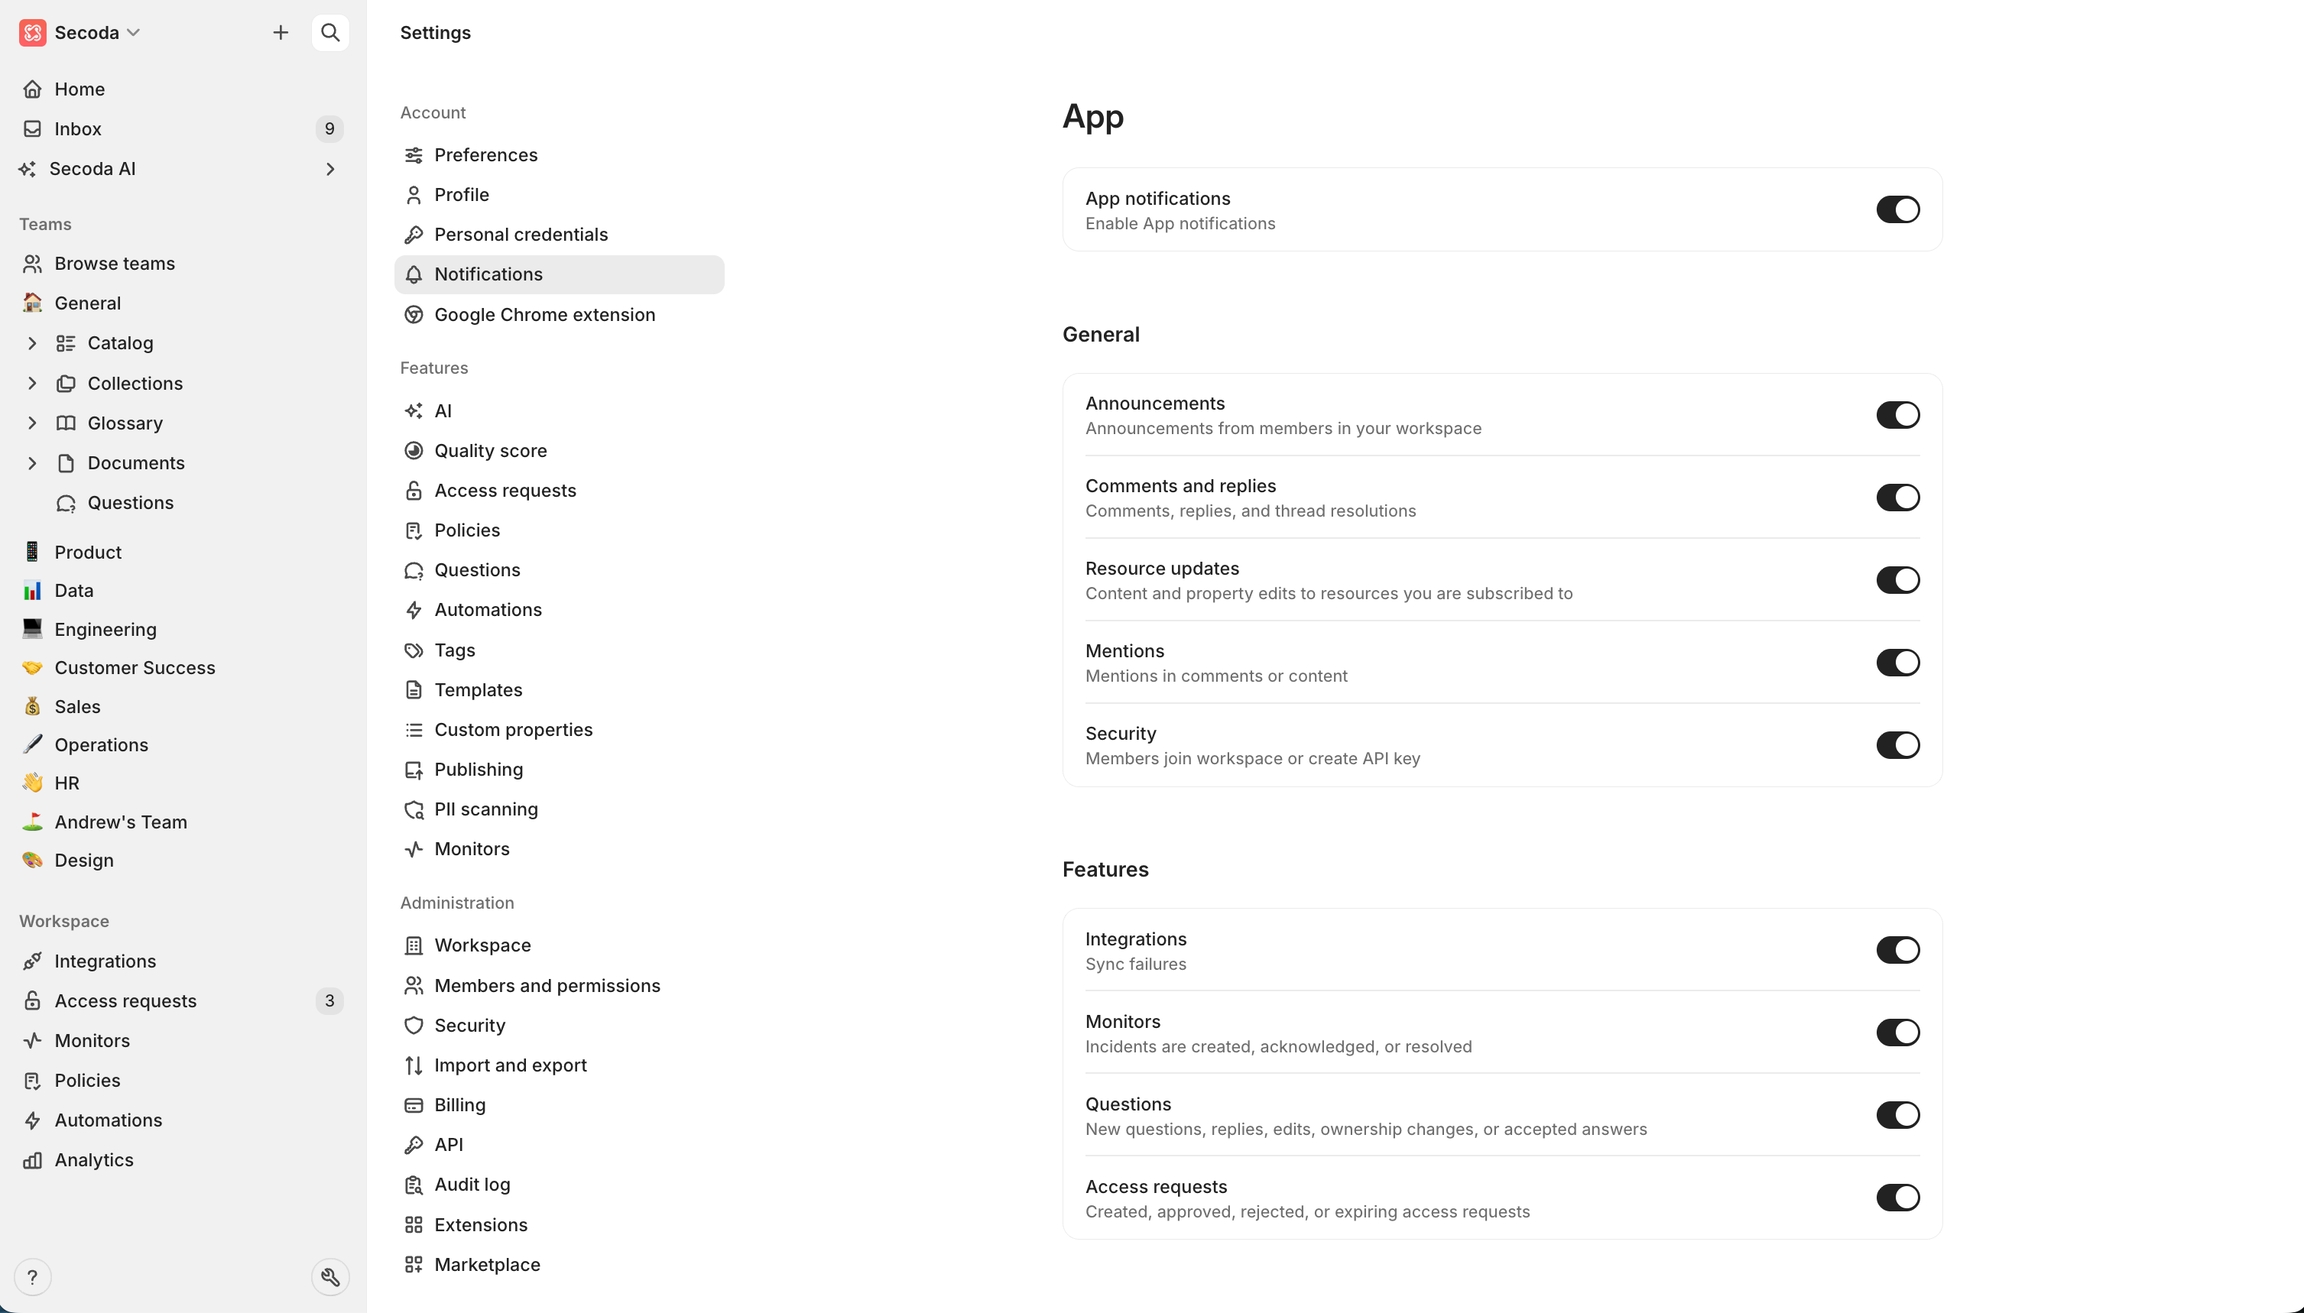Disable Access requests feature notifications toggle
Viewport: 2304px width, 1313px height.
tap(1897, 1198)
